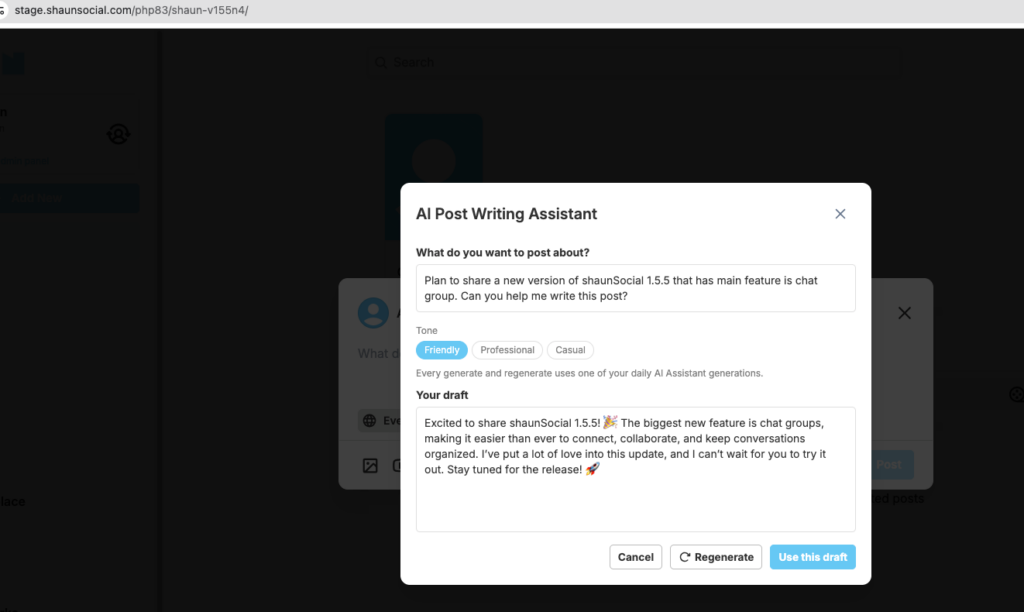1024x612 pixels.
Task: Cancel the AI writing assistant
Action: click(x=635, y=557)
